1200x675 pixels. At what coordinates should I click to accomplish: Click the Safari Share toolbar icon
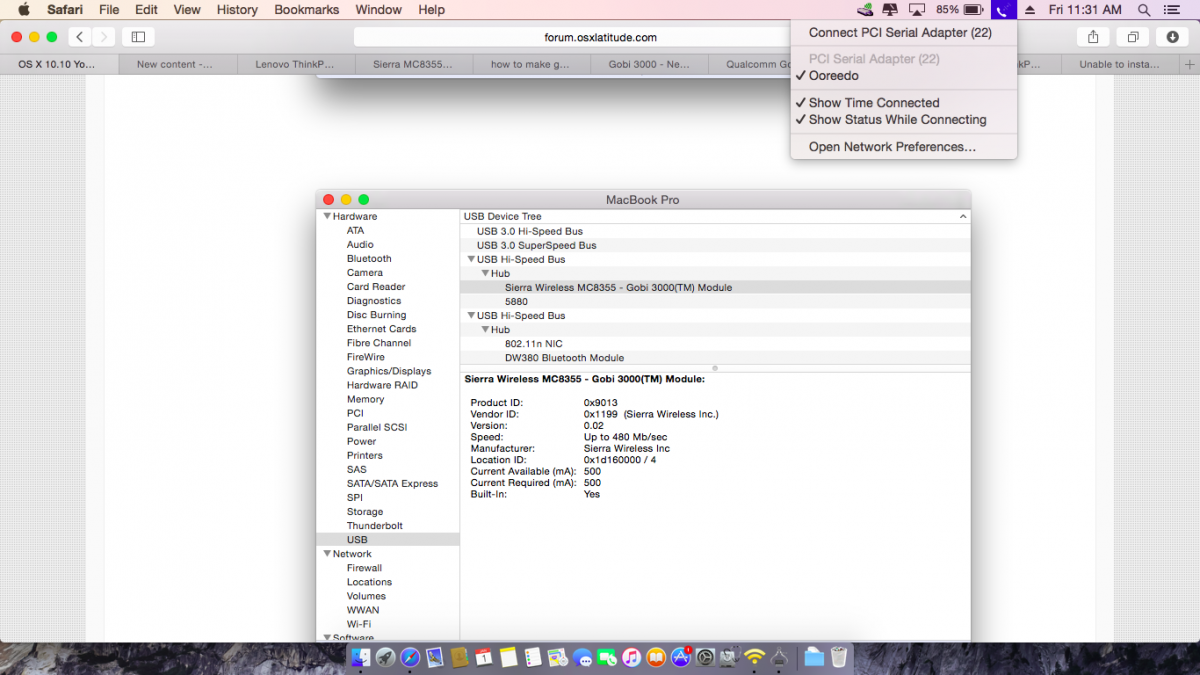pos(1093,37)
